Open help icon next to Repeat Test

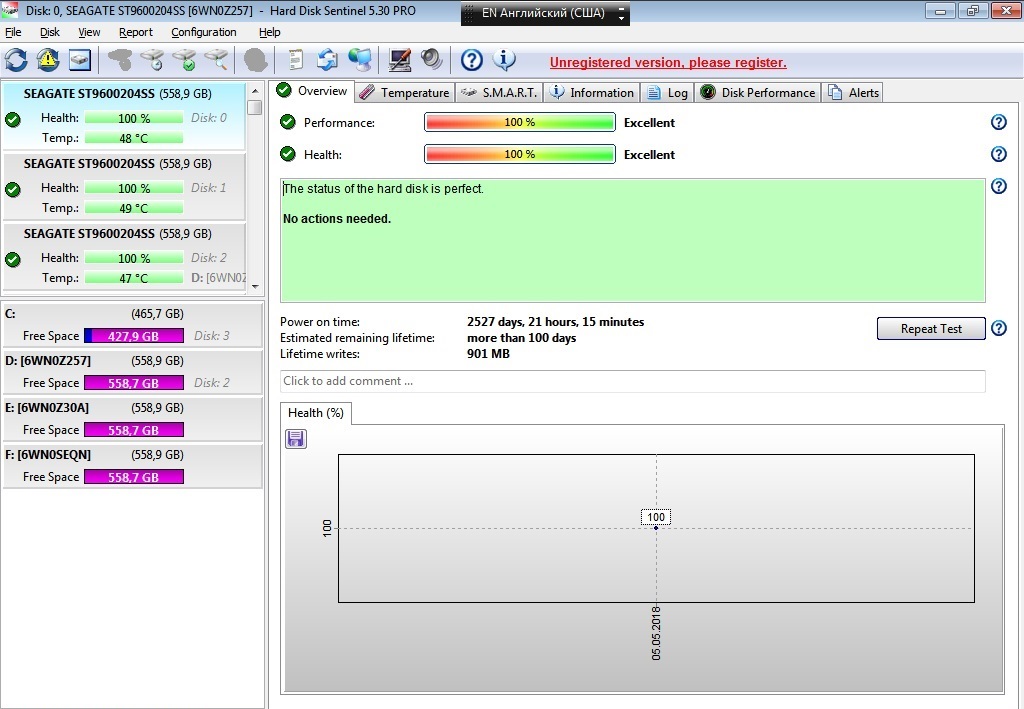tap(999, 328)
